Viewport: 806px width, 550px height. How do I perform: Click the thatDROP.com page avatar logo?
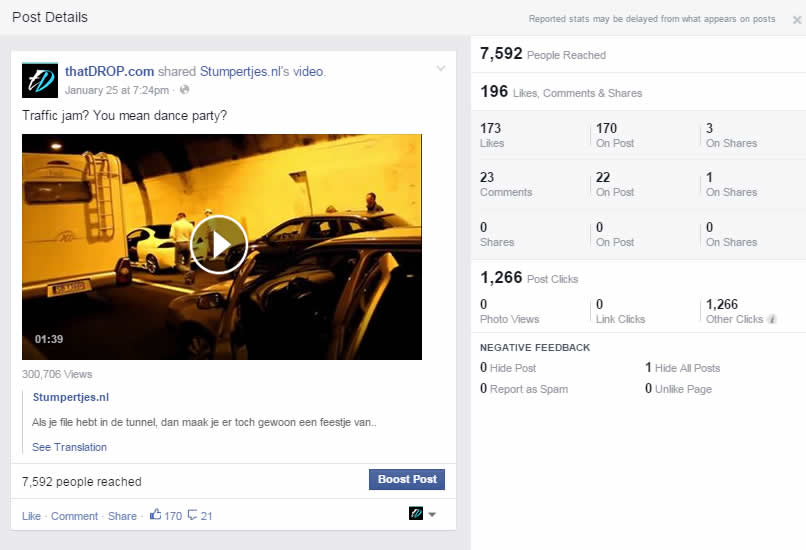click(x=40, y=80)
